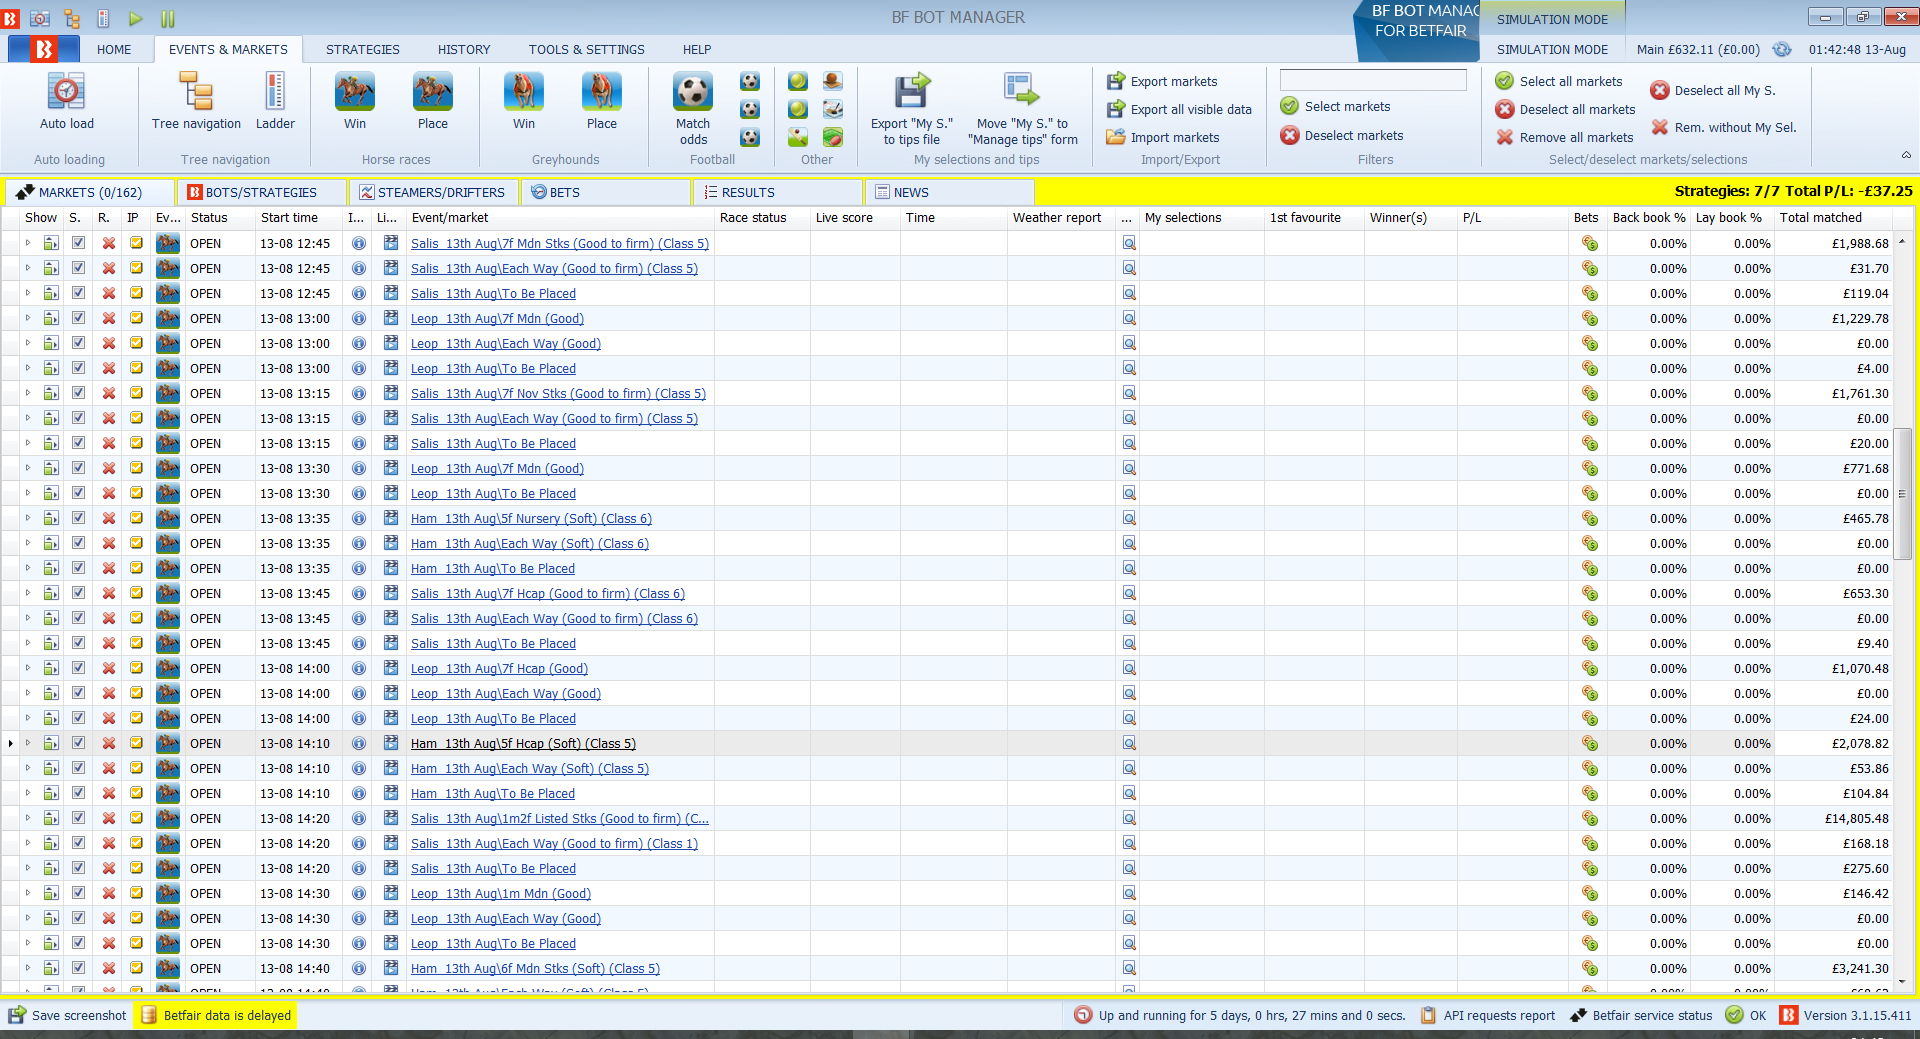
Task: Open API requests report
Action: coord(1488,1015)
